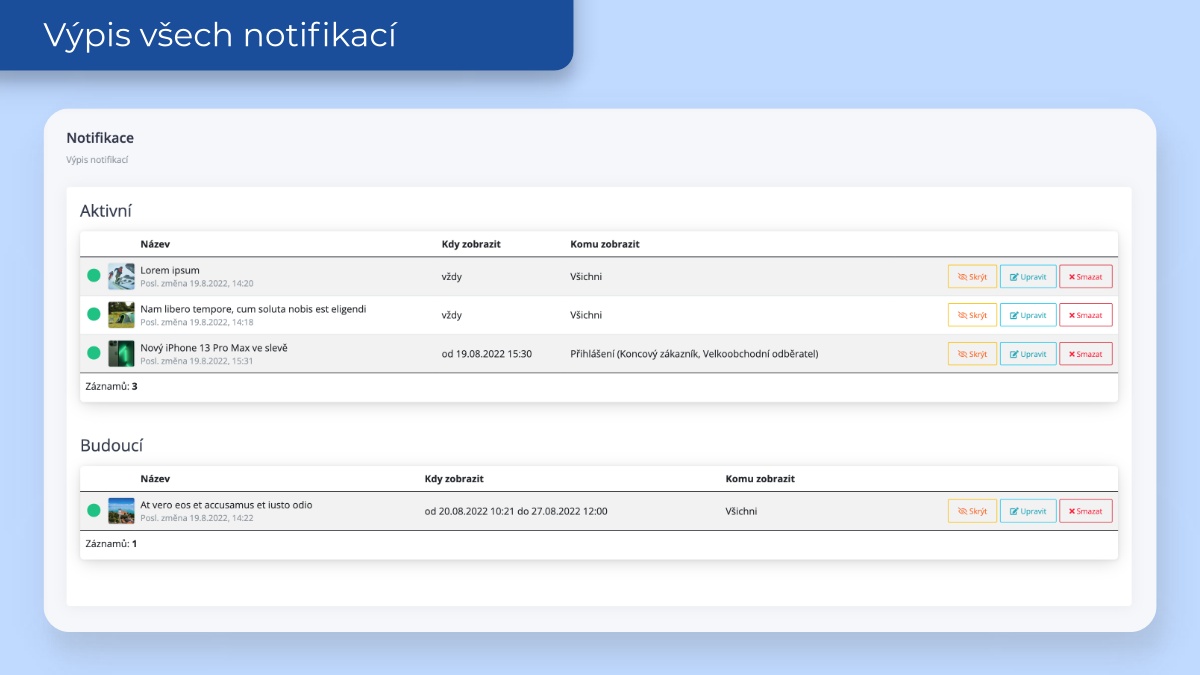
Task: Click 'od 20.08.2022 10:21 do 27.08.2022 12:00' cell
Action: tap(516, 511)
